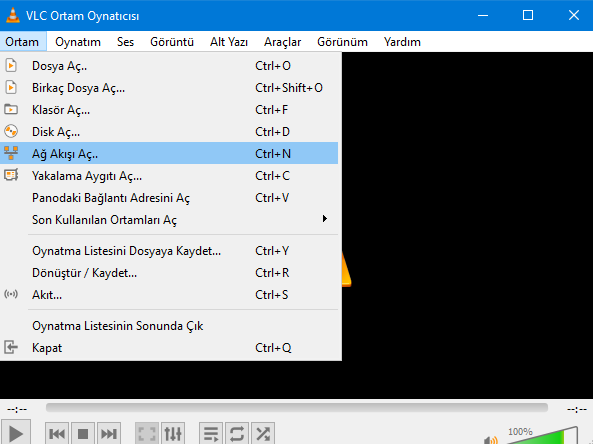Viewport: 593px width, 444px height.
Task: Click the Dosya Aç file icon
Action: pyautogui.click(x=11, y=65)
